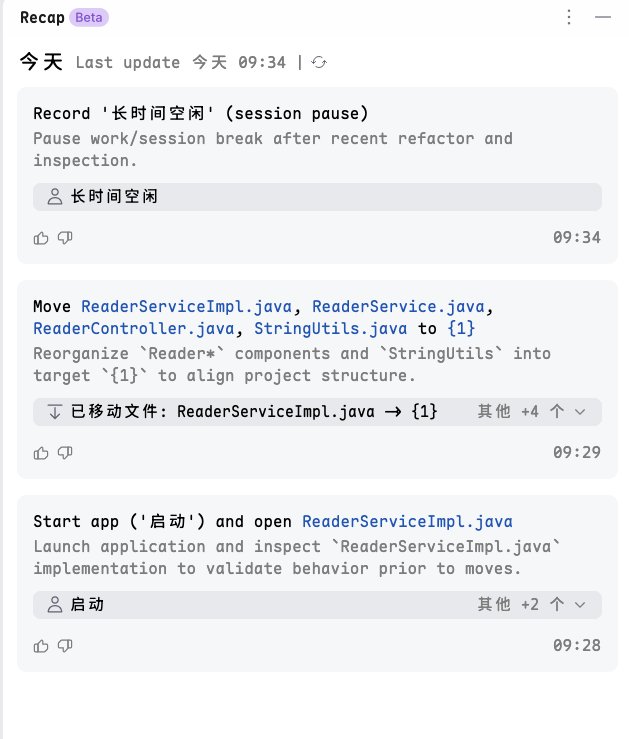
Task: Open the Recap panel options menu
Action: pyautogui.click(x=569, y=17)
